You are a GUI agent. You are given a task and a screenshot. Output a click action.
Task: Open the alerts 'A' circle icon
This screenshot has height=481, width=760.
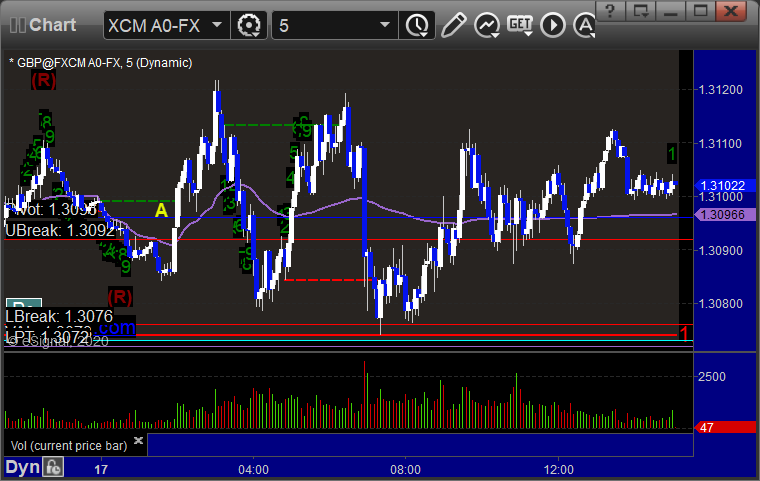pyautogui.click(x=584, y=25)
